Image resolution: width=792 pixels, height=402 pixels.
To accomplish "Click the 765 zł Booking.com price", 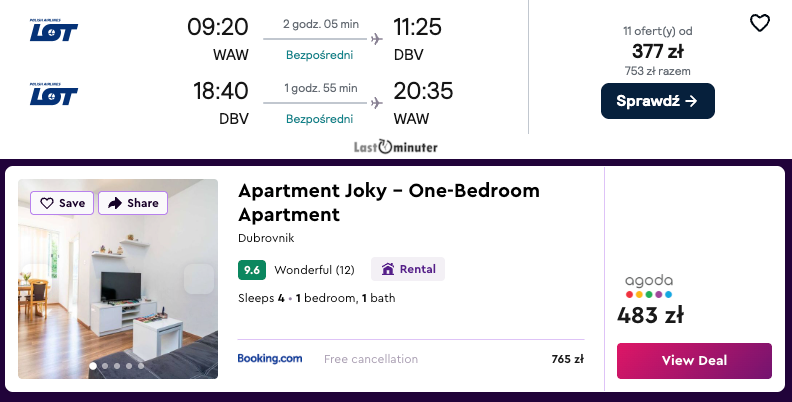I will (567, 359).
